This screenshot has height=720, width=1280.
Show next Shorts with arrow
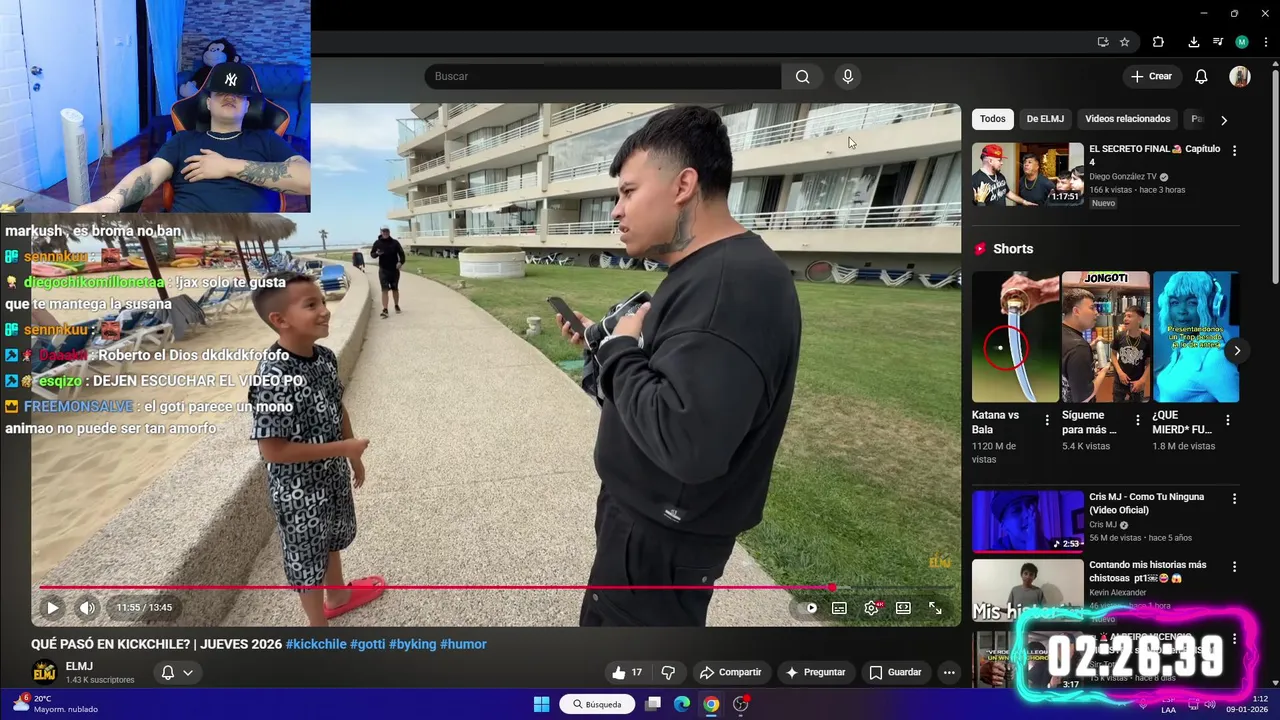coord(1237,350)
